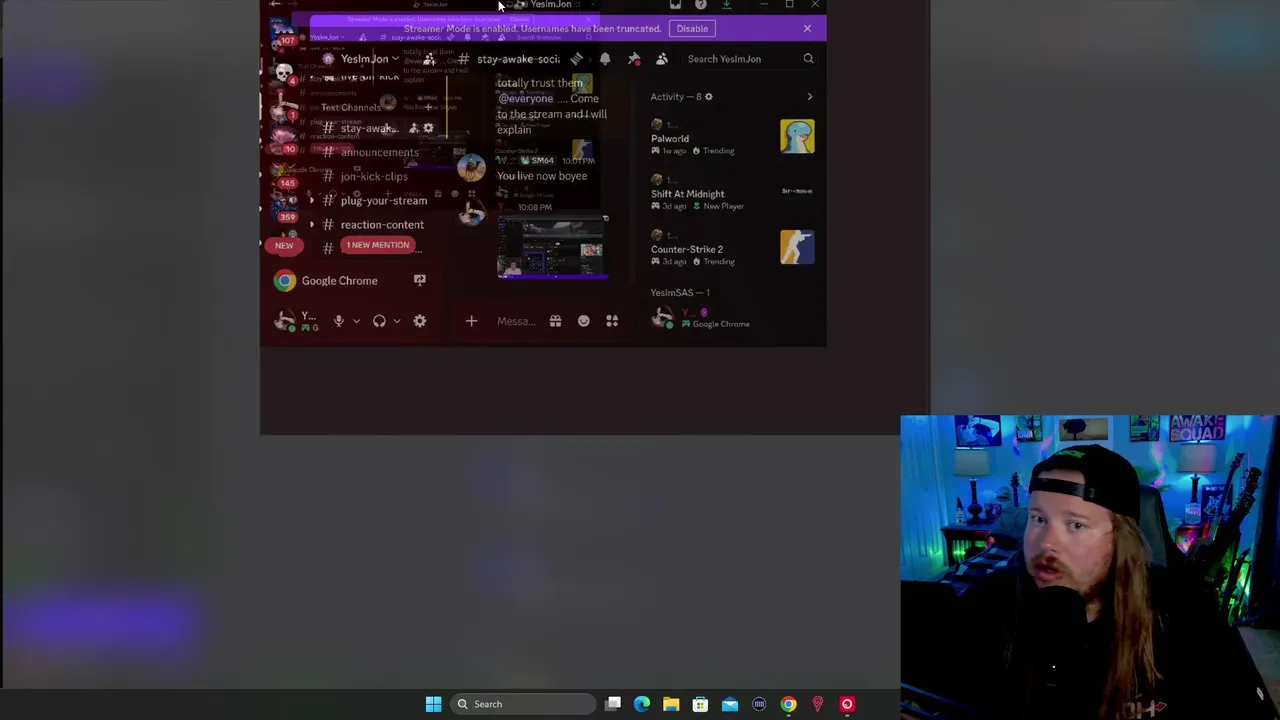Click the Palworld game thumbnail
The height and width of the screenshot is (720, 1280).
[797, 137]
